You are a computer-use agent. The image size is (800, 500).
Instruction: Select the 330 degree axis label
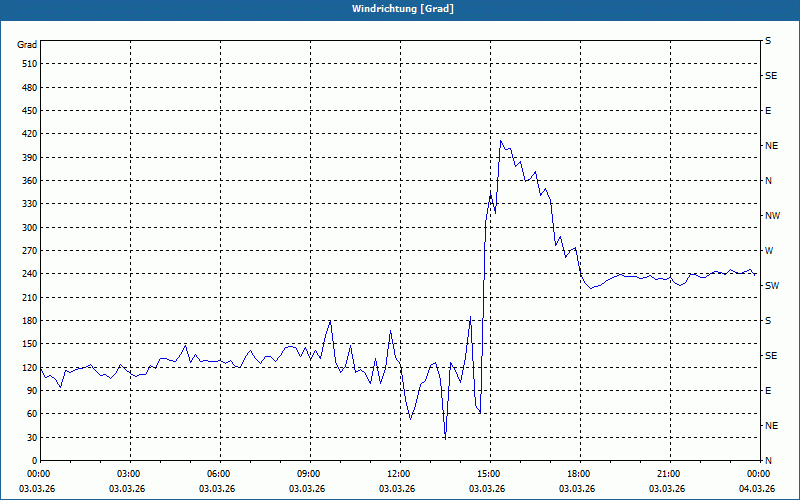coord(29,204)
